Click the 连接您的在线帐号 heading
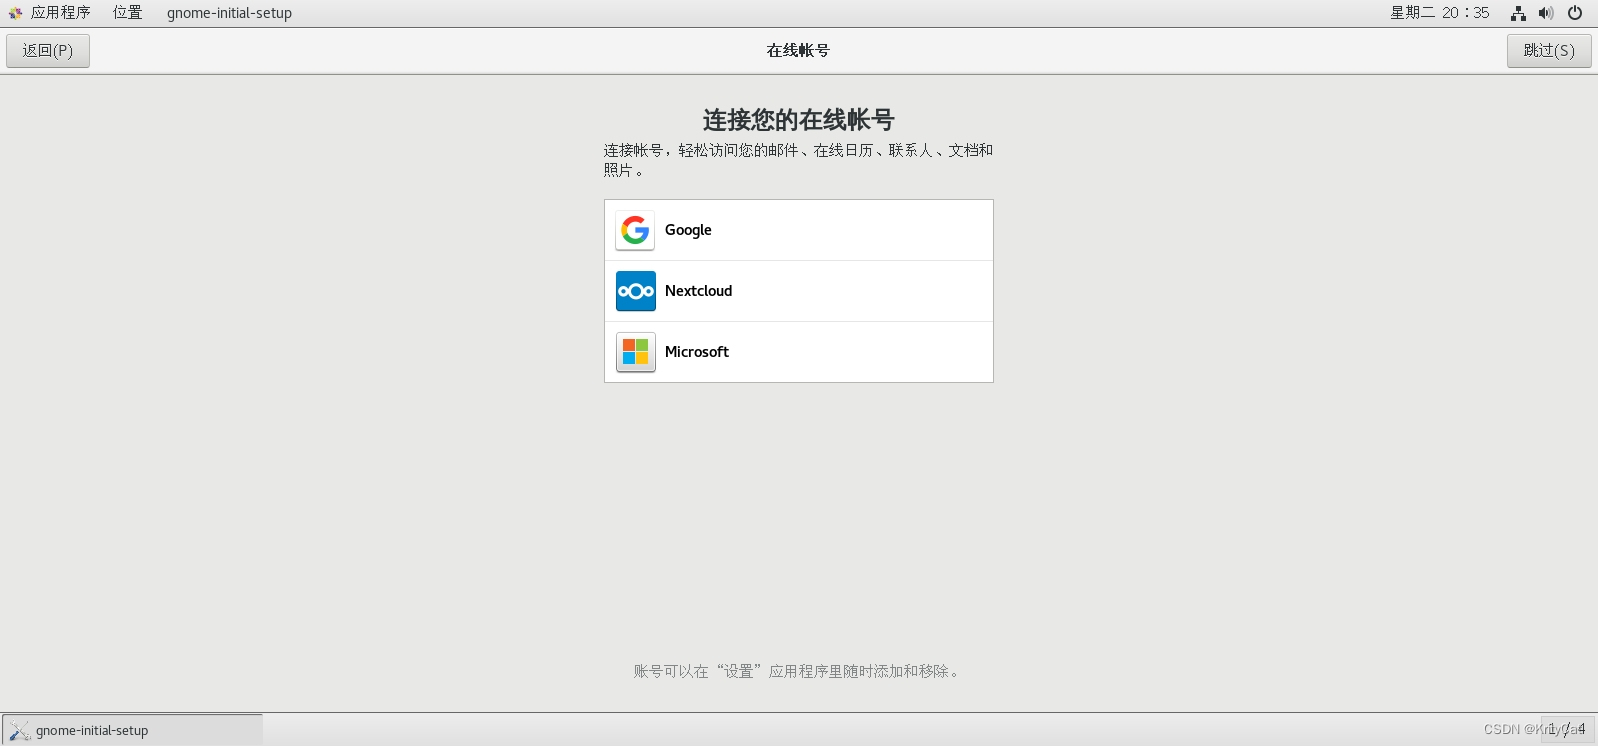Viewport: 1598px width, 746px height. [798, 120]
